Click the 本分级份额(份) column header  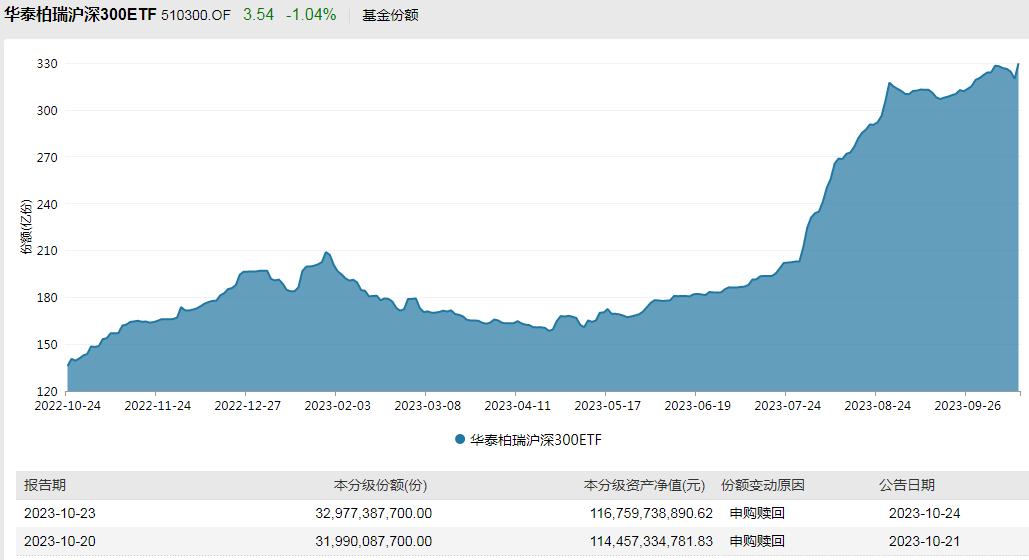coord(380,485)
